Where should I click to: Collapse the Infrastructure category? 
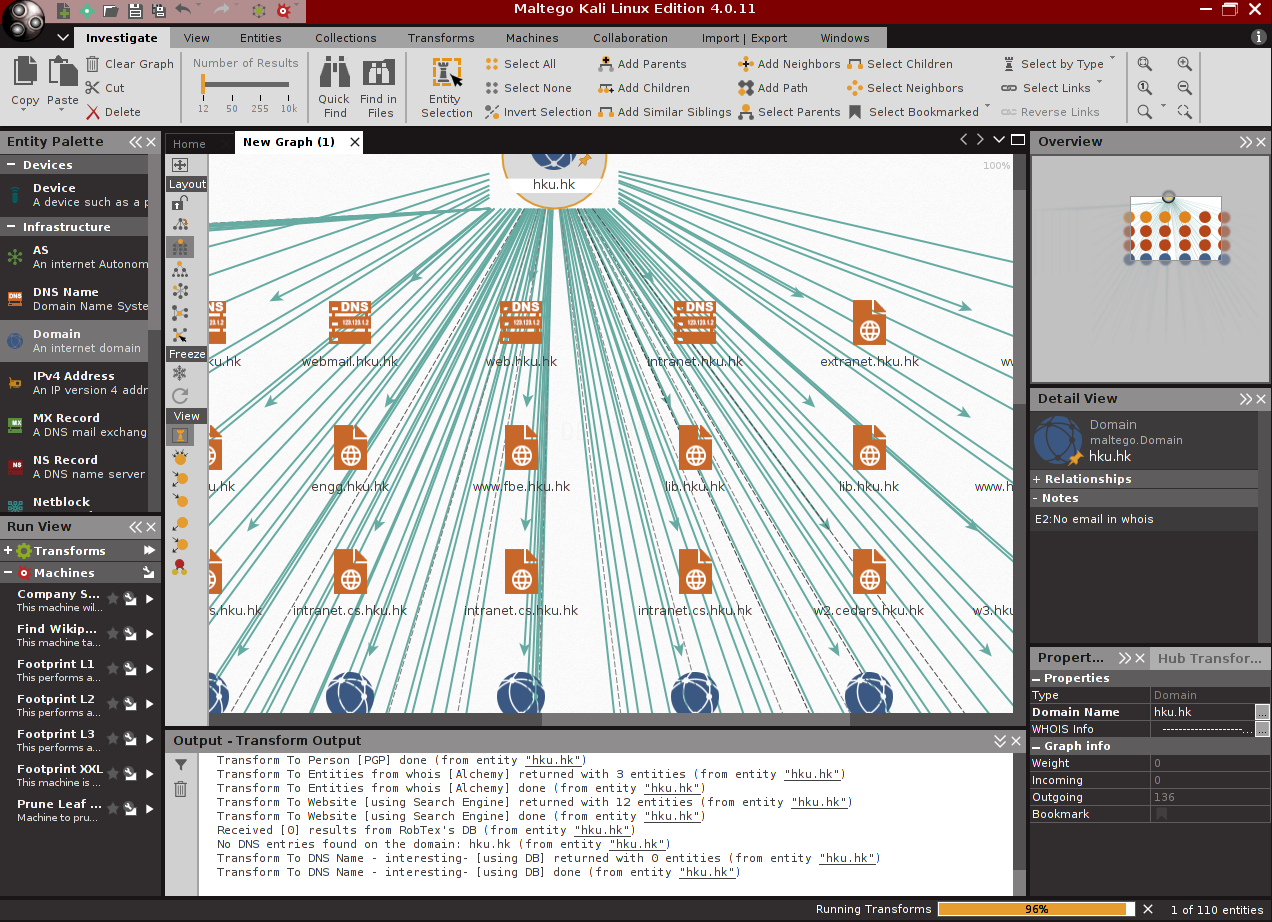click(11, 227)
